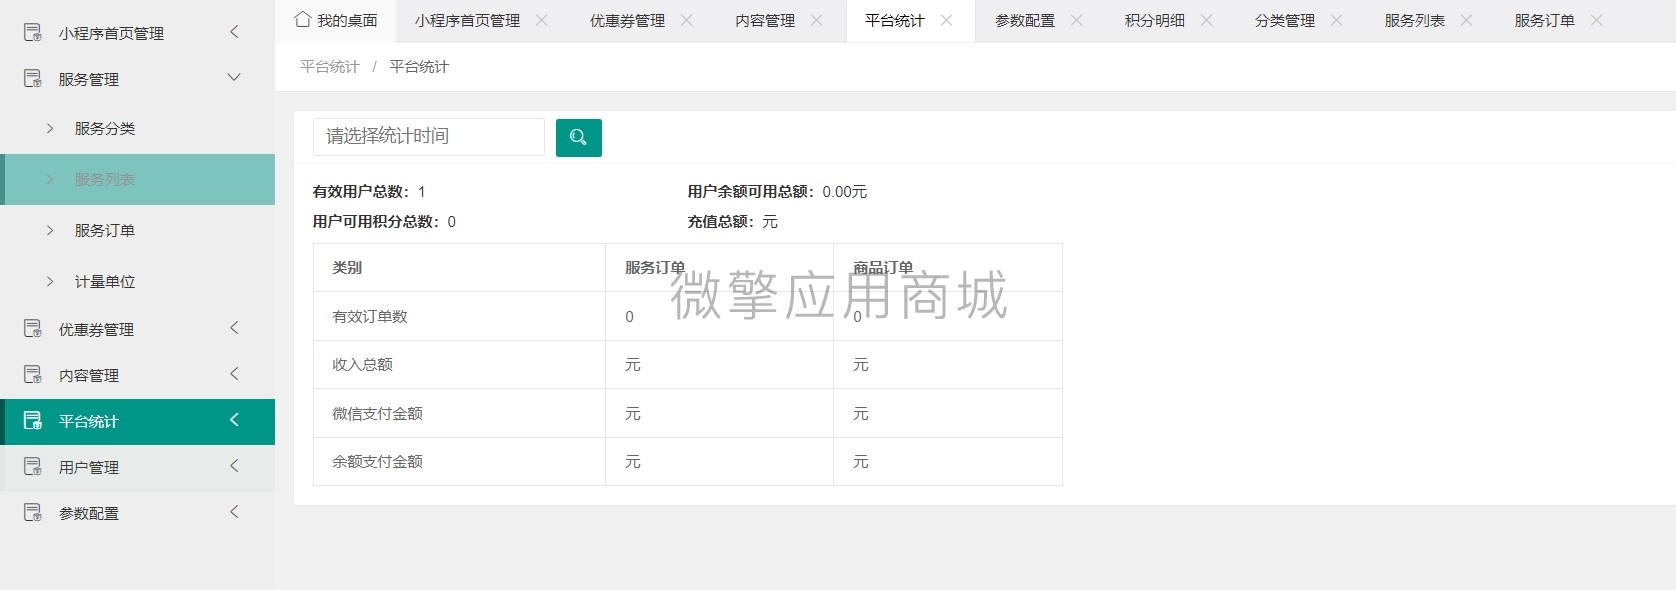1676x590 pixels.
Task: Switch to the 服务订单 tab
Action: [x=1545, y=21]
